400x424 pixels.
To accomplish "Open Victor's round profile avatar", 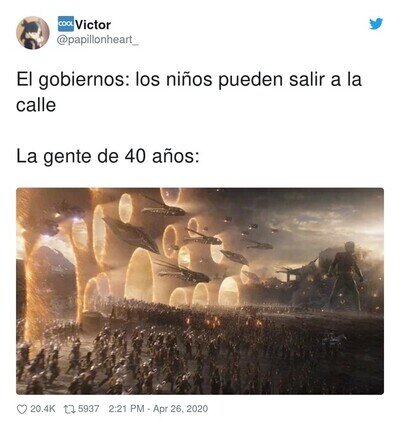I will click(x=33, y=33).
